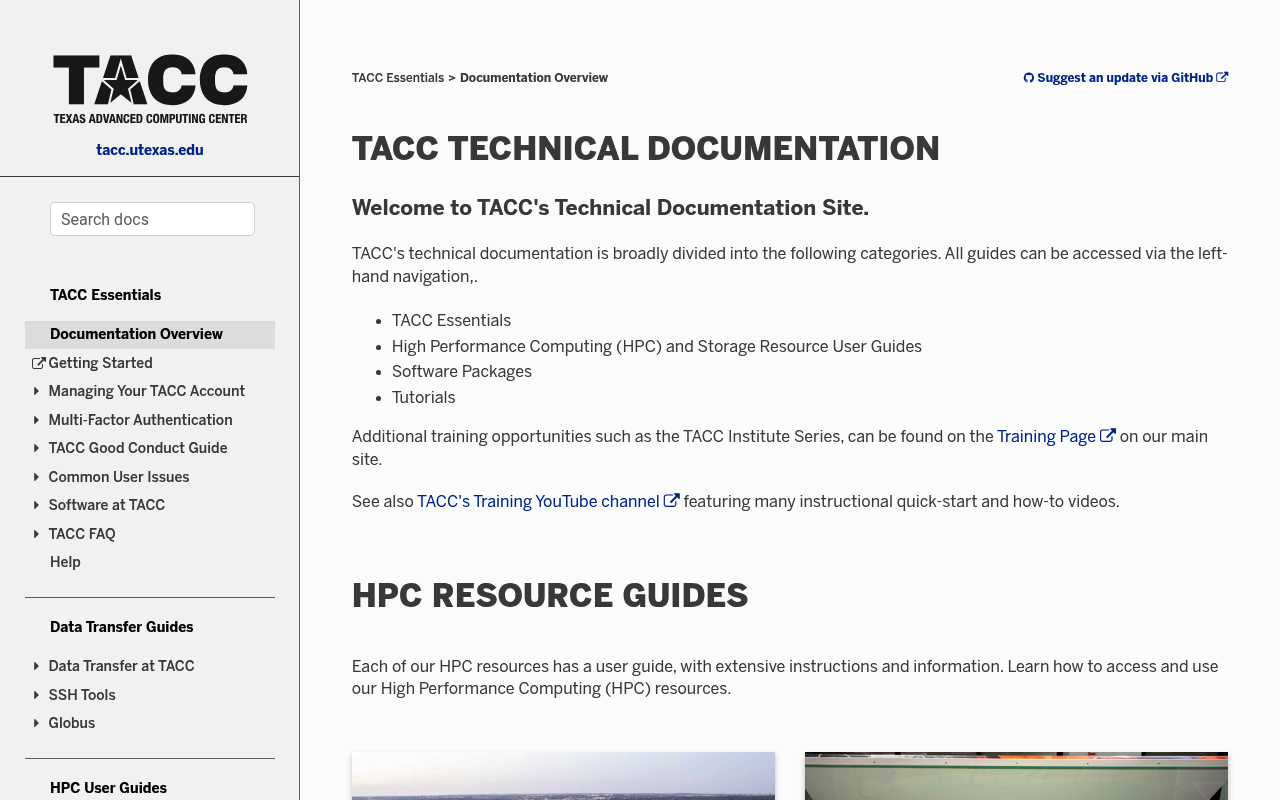The image size is (1280, 800).
Task: Open Managing Your TACC Account page
Action: pyautogui.click(x=147, y=391)
